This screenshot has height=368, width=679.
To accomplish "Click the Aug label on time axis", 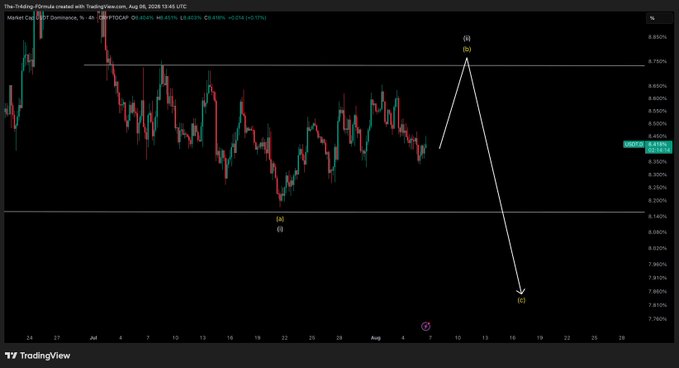I will pos(375,338).
